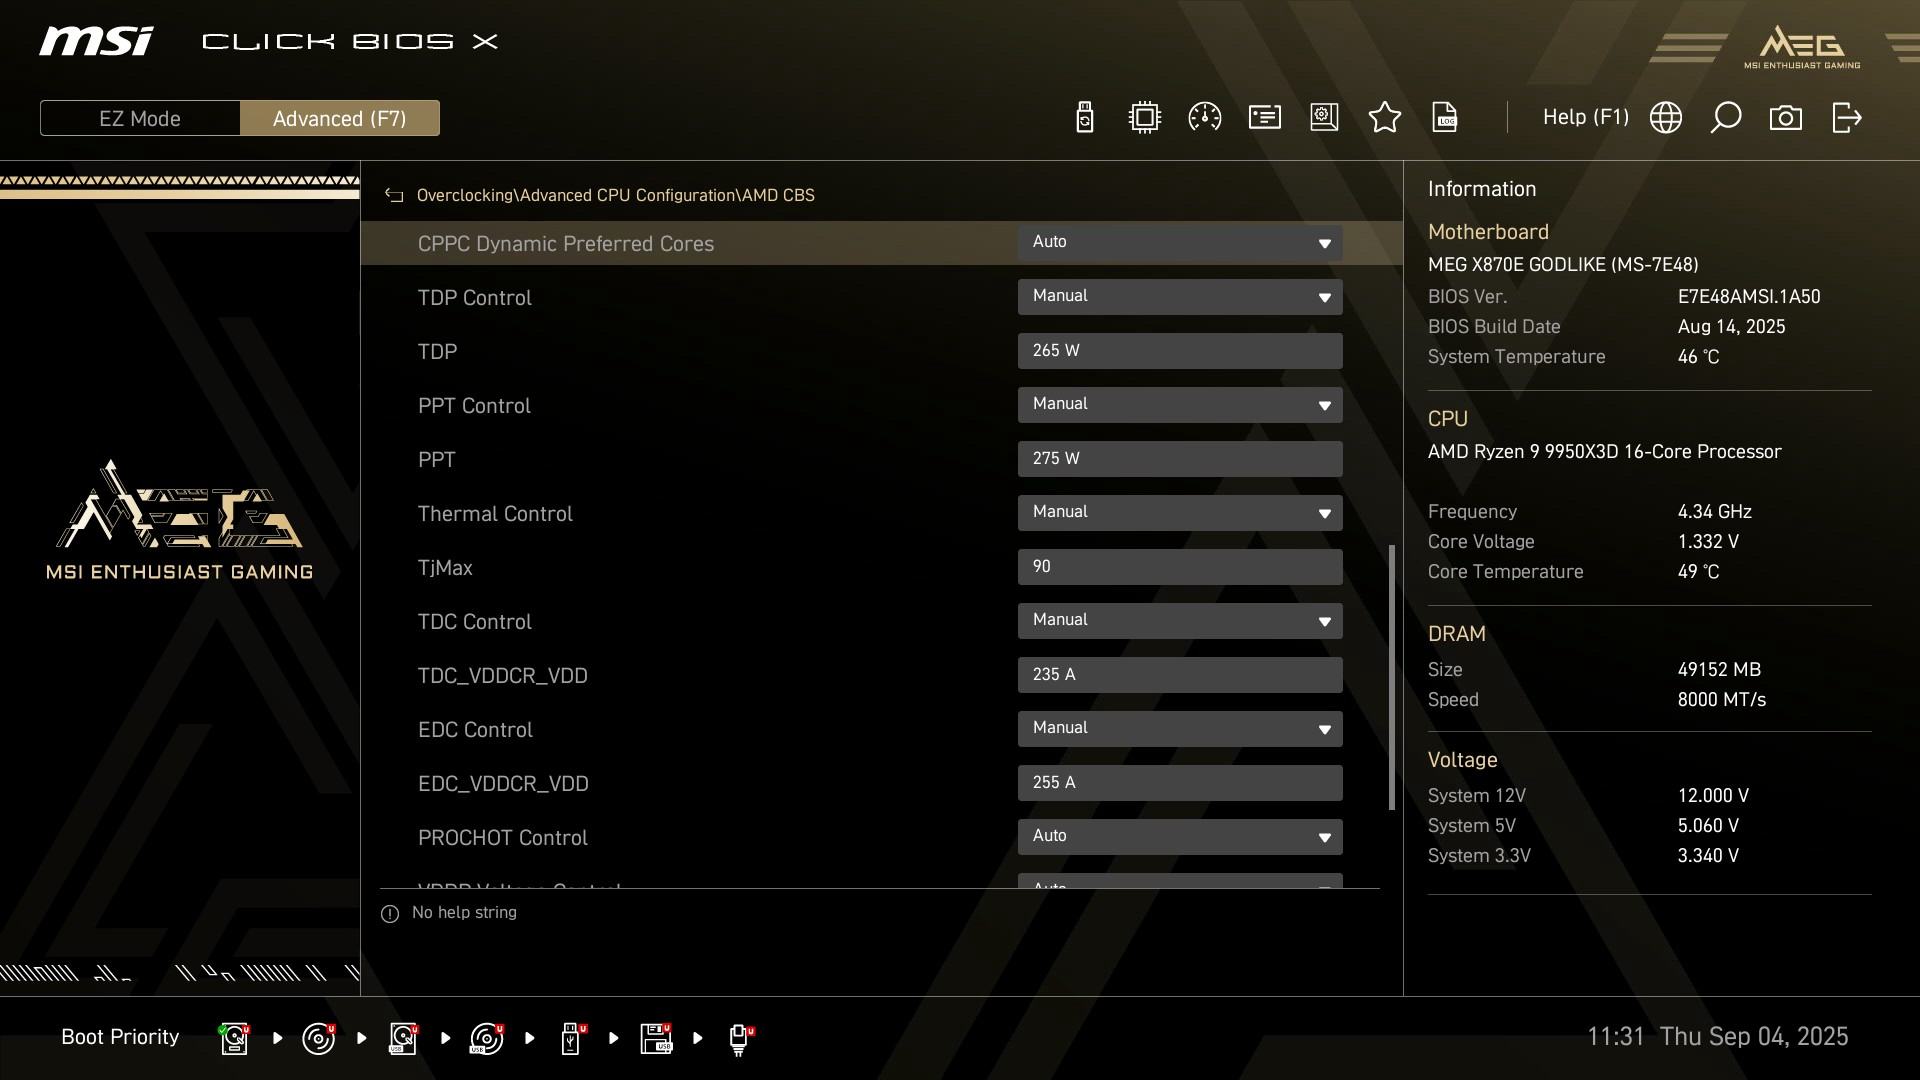Open CPPC Dynamic Preferred Cores dropdown
Screen dimensions: 1920x1080
pos(1179,243)
